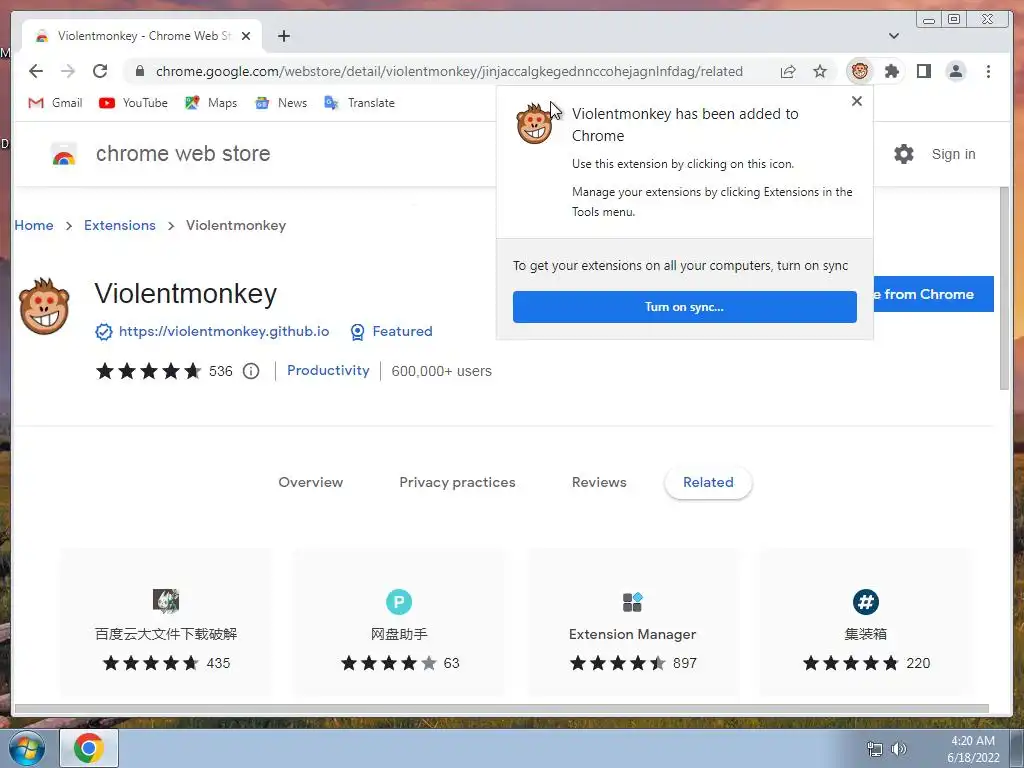1024x768 pixels.
Task: Click the horizontal page scrollbar
Action: click(502, 709)
